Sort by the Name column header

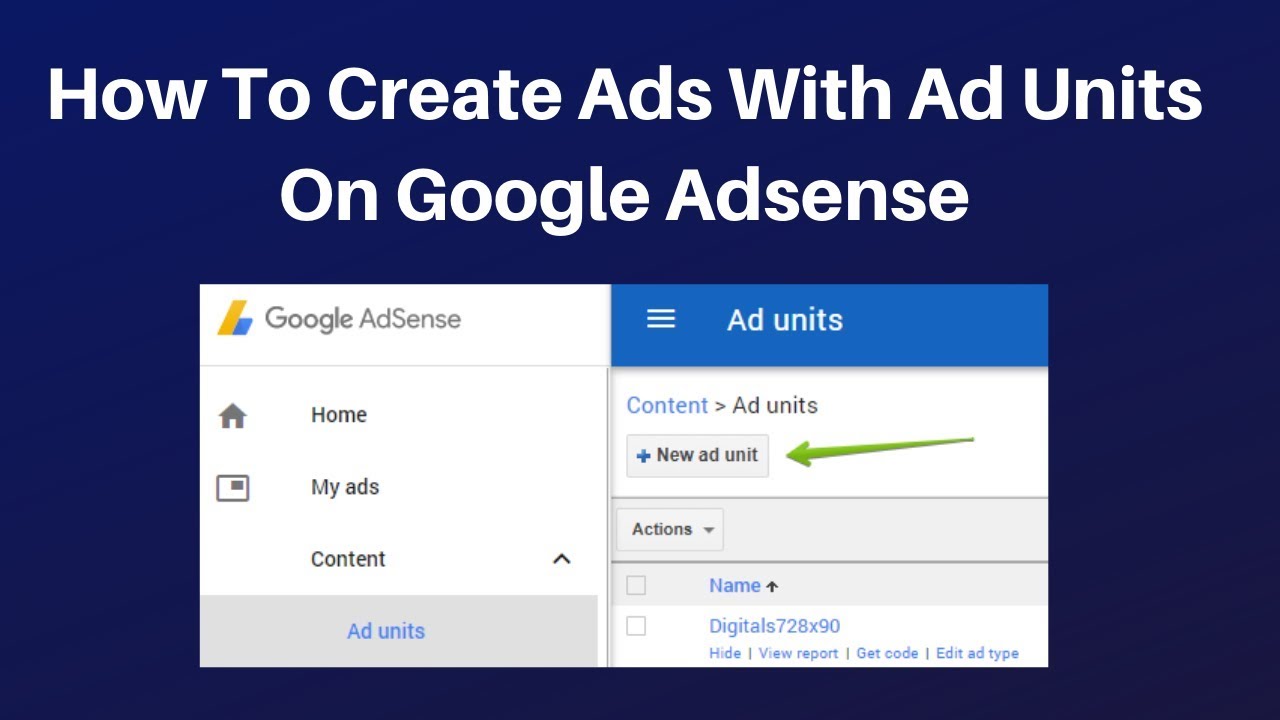pos(743,585)
